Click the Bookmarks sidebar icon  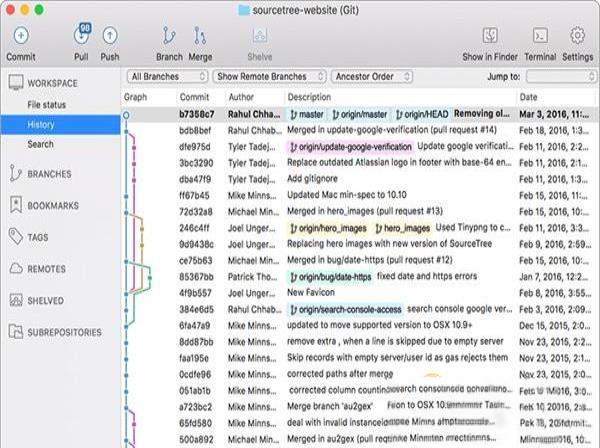16,205
